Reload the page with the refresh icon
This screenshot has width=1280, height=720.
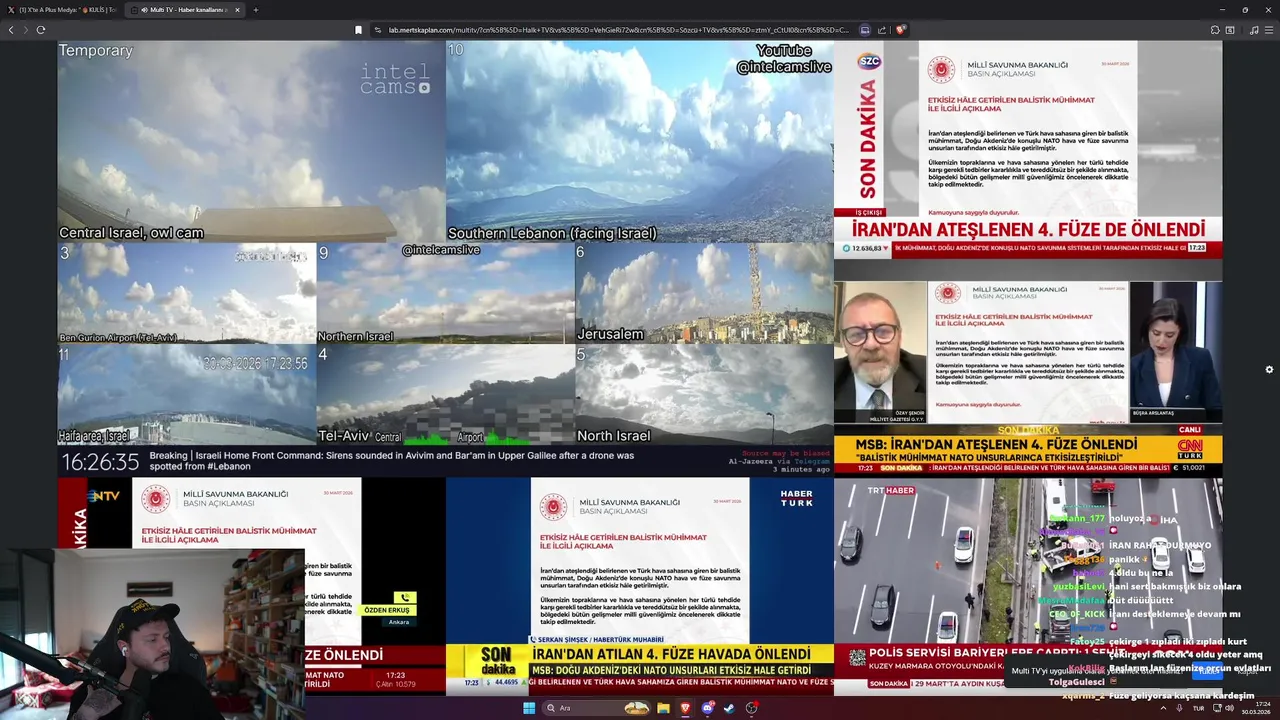click(40, 30)
